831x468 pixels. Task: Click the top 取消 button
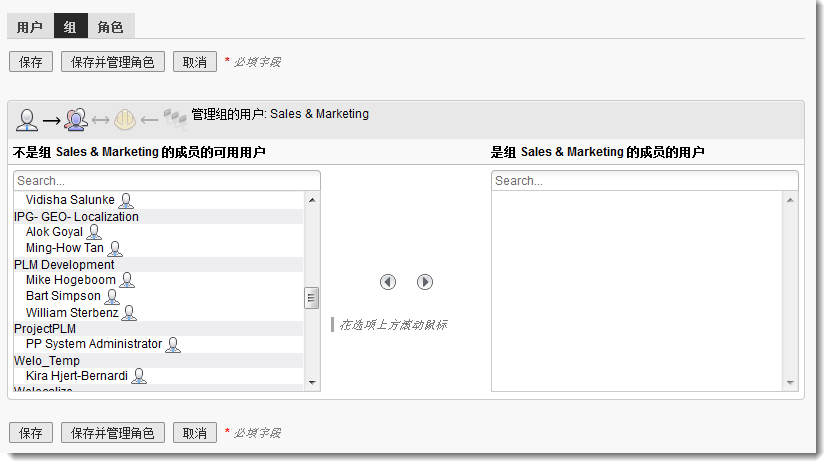pyautogui.click(x=195, y=62)
